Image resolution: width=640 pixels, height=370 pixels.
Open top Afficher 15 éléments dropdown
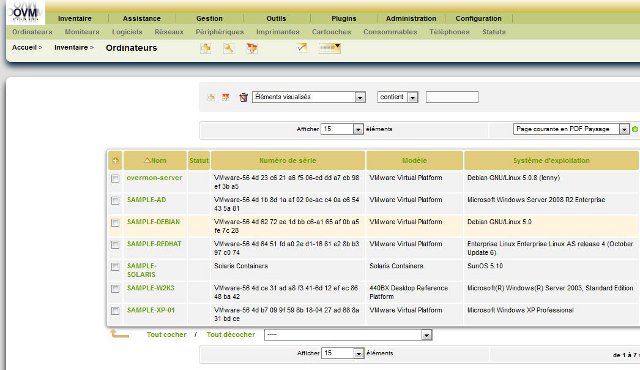click(x=342, y=129)
